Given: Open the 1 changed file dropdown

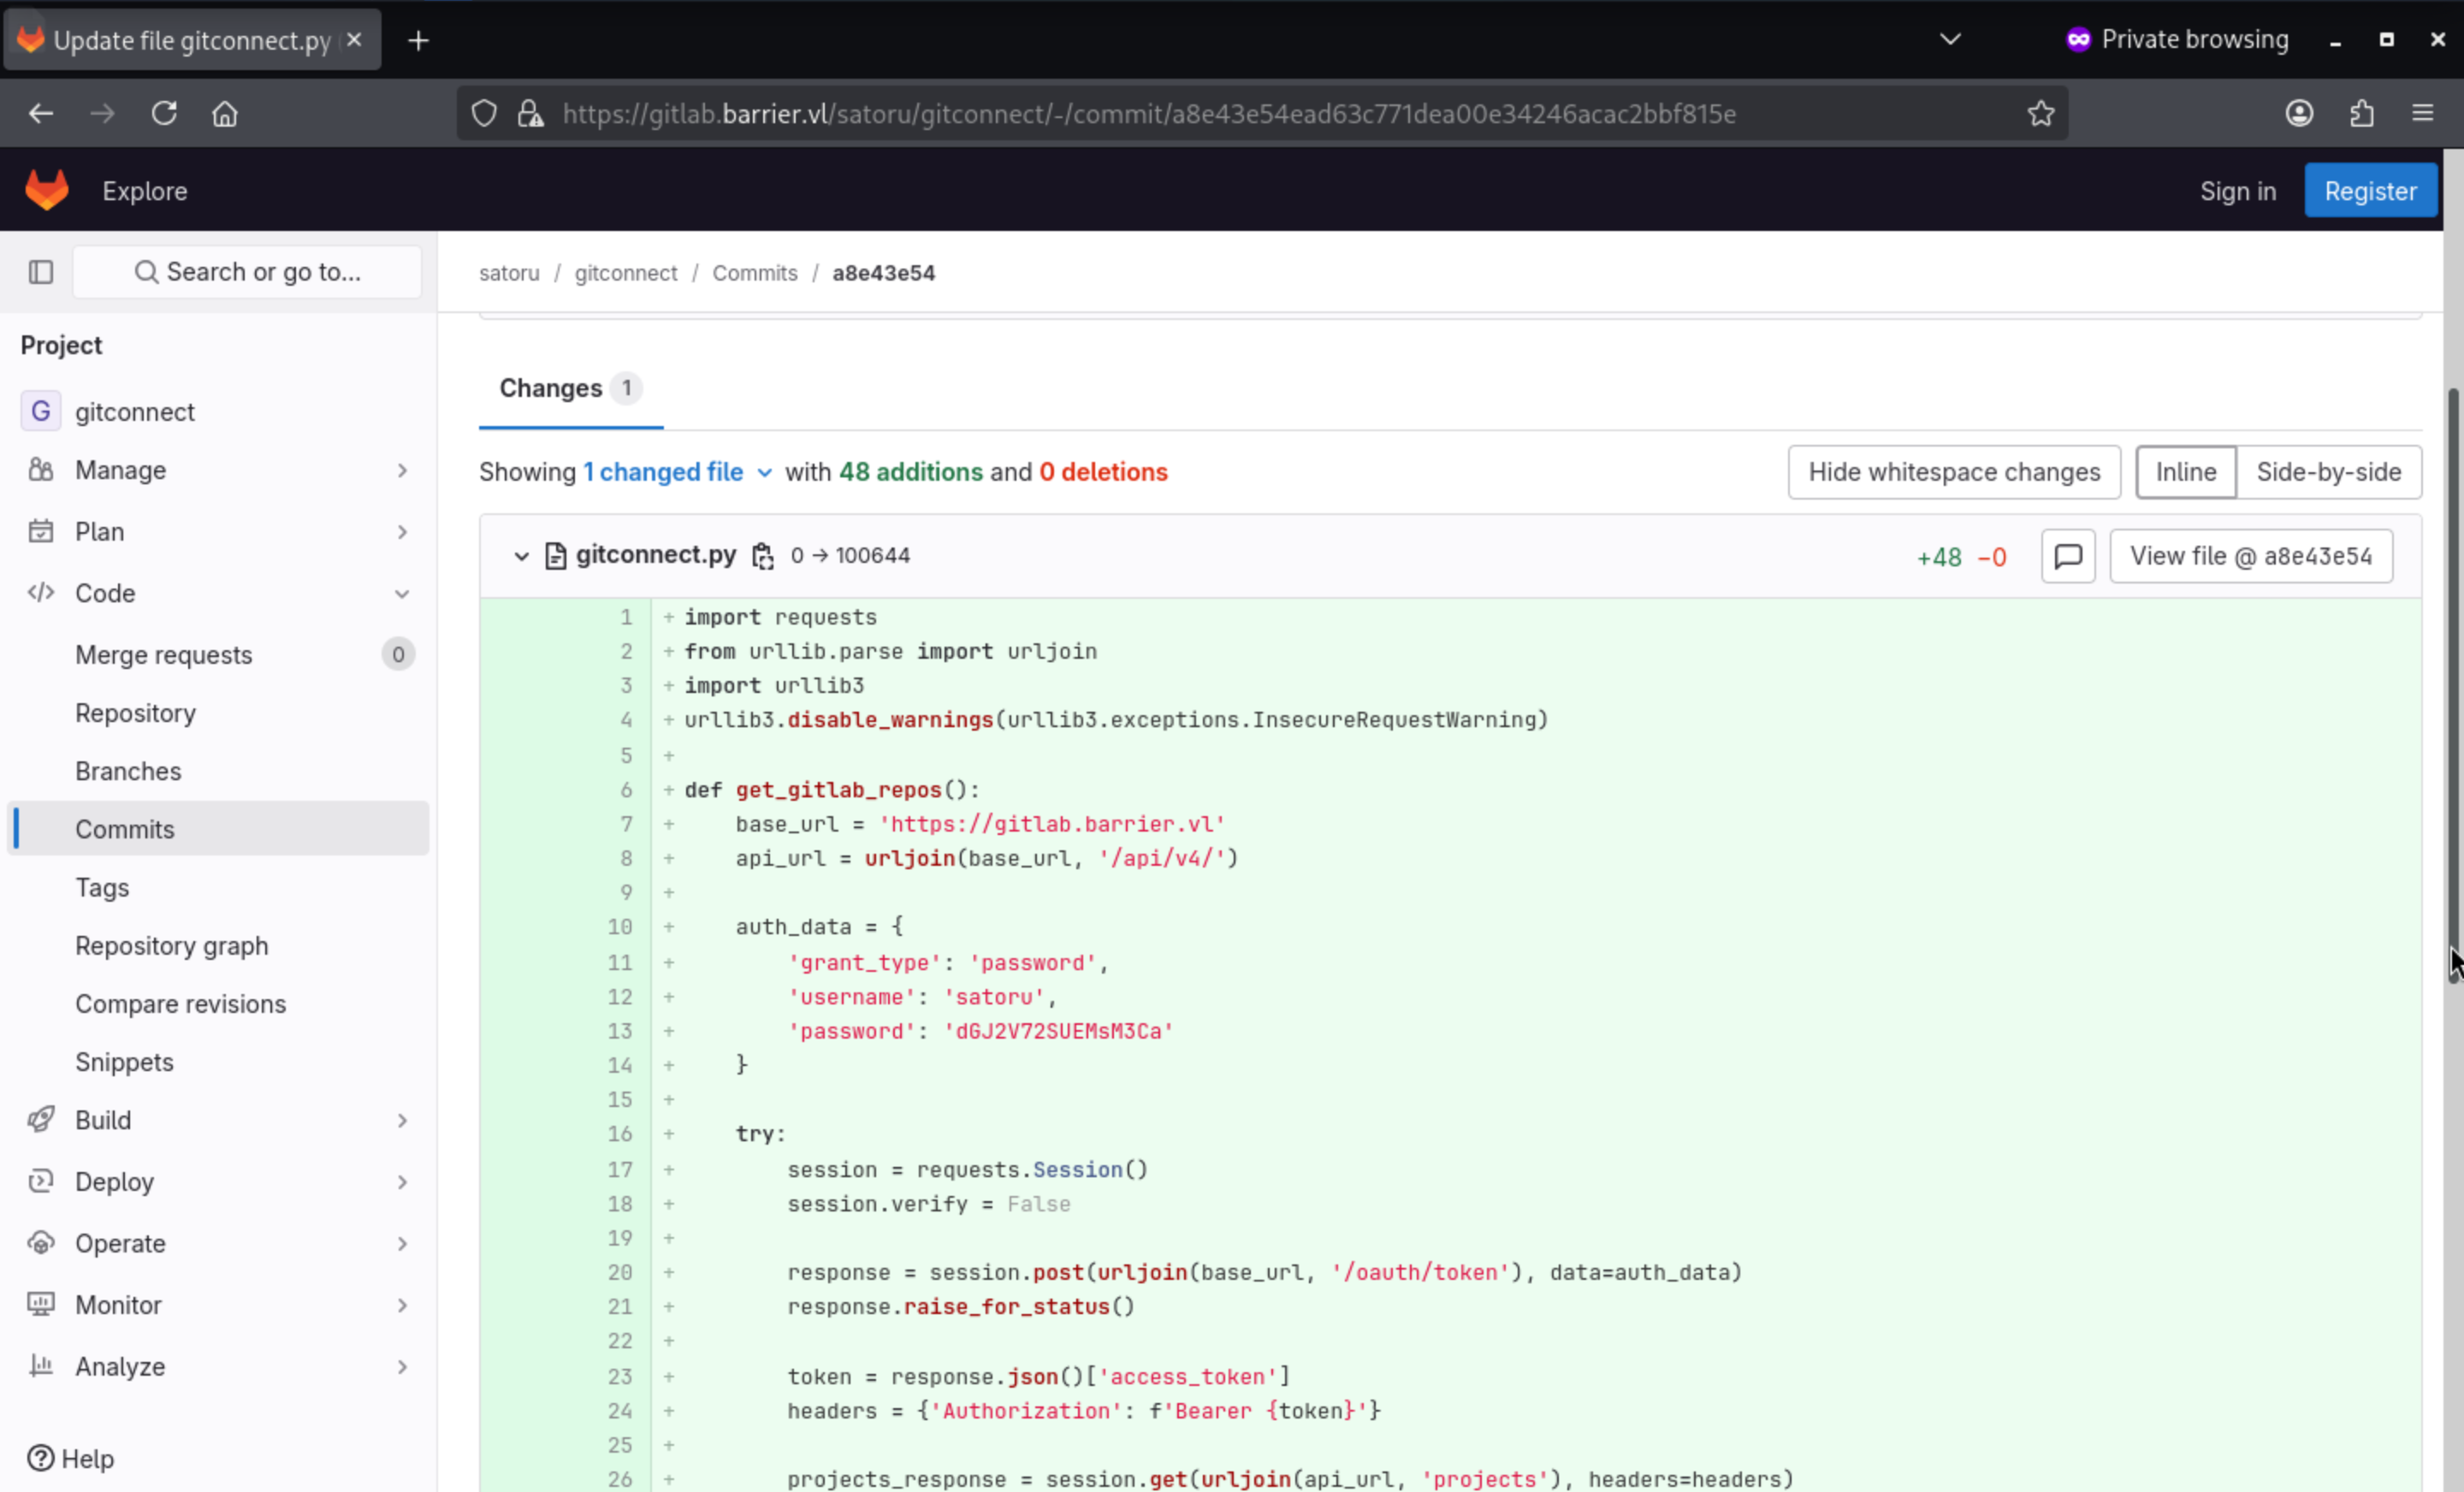Looking at the screenshot, I should [677, 472].
